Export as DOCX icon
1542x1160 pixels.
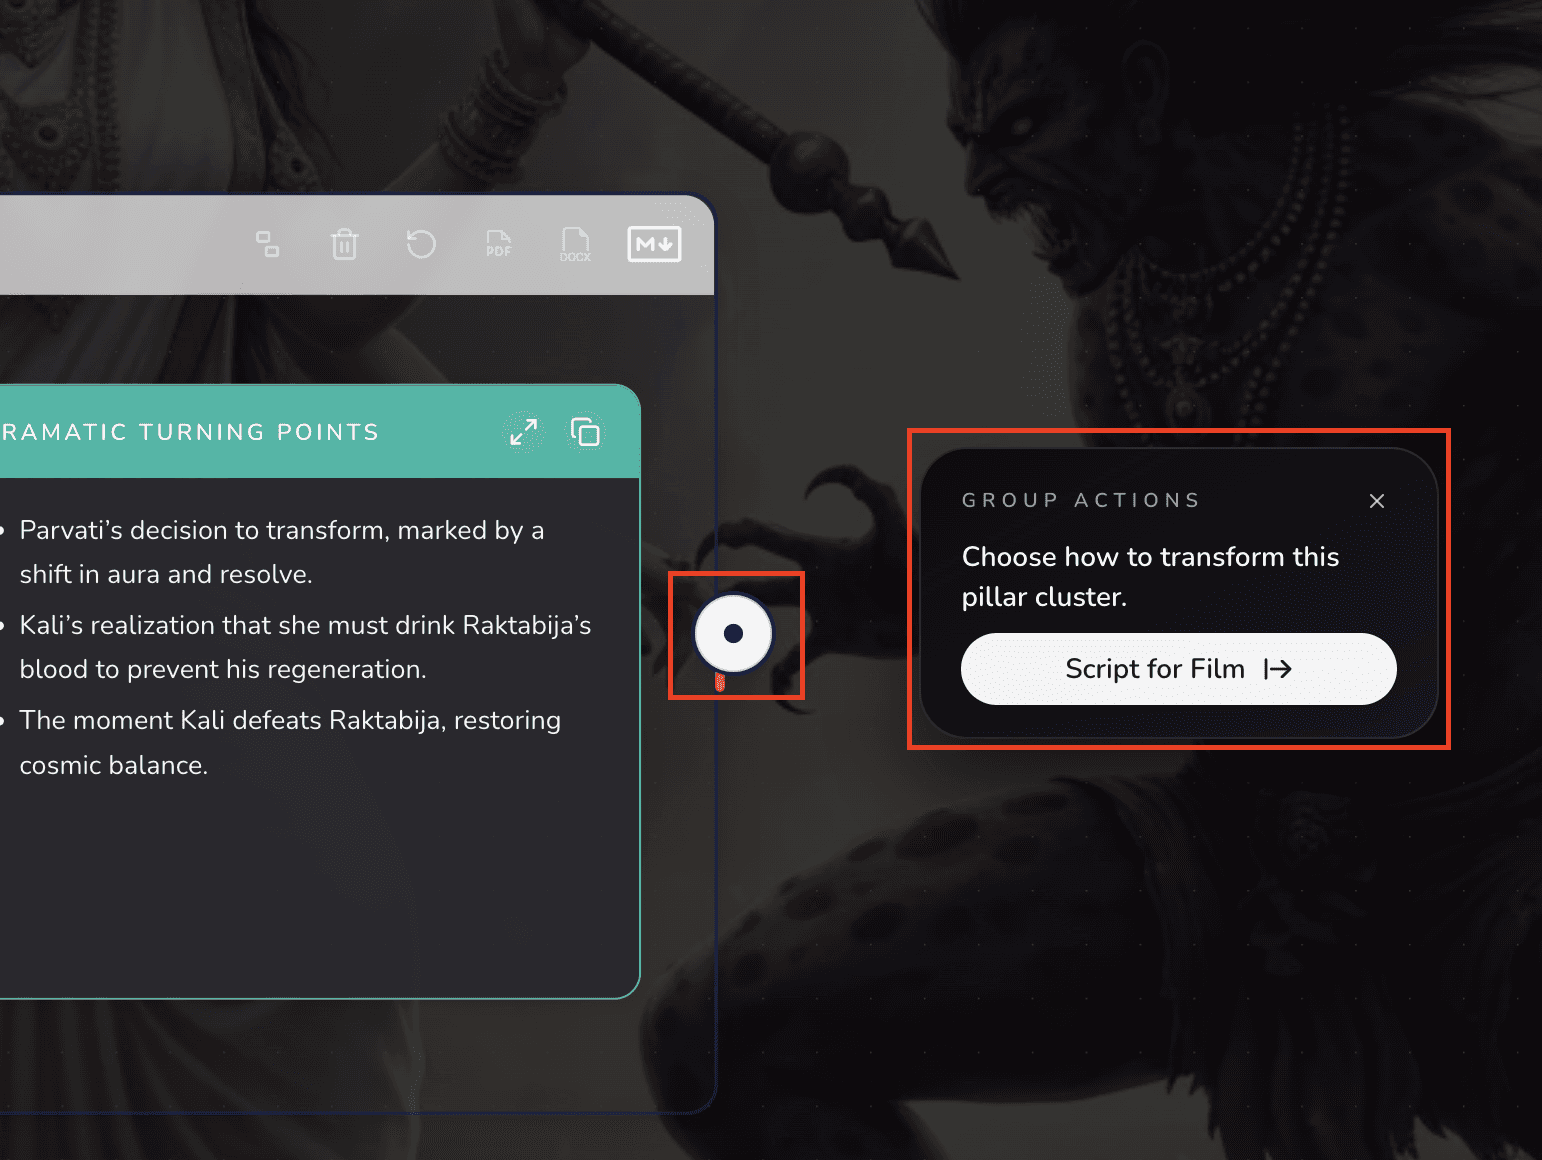tap(575, 244)
